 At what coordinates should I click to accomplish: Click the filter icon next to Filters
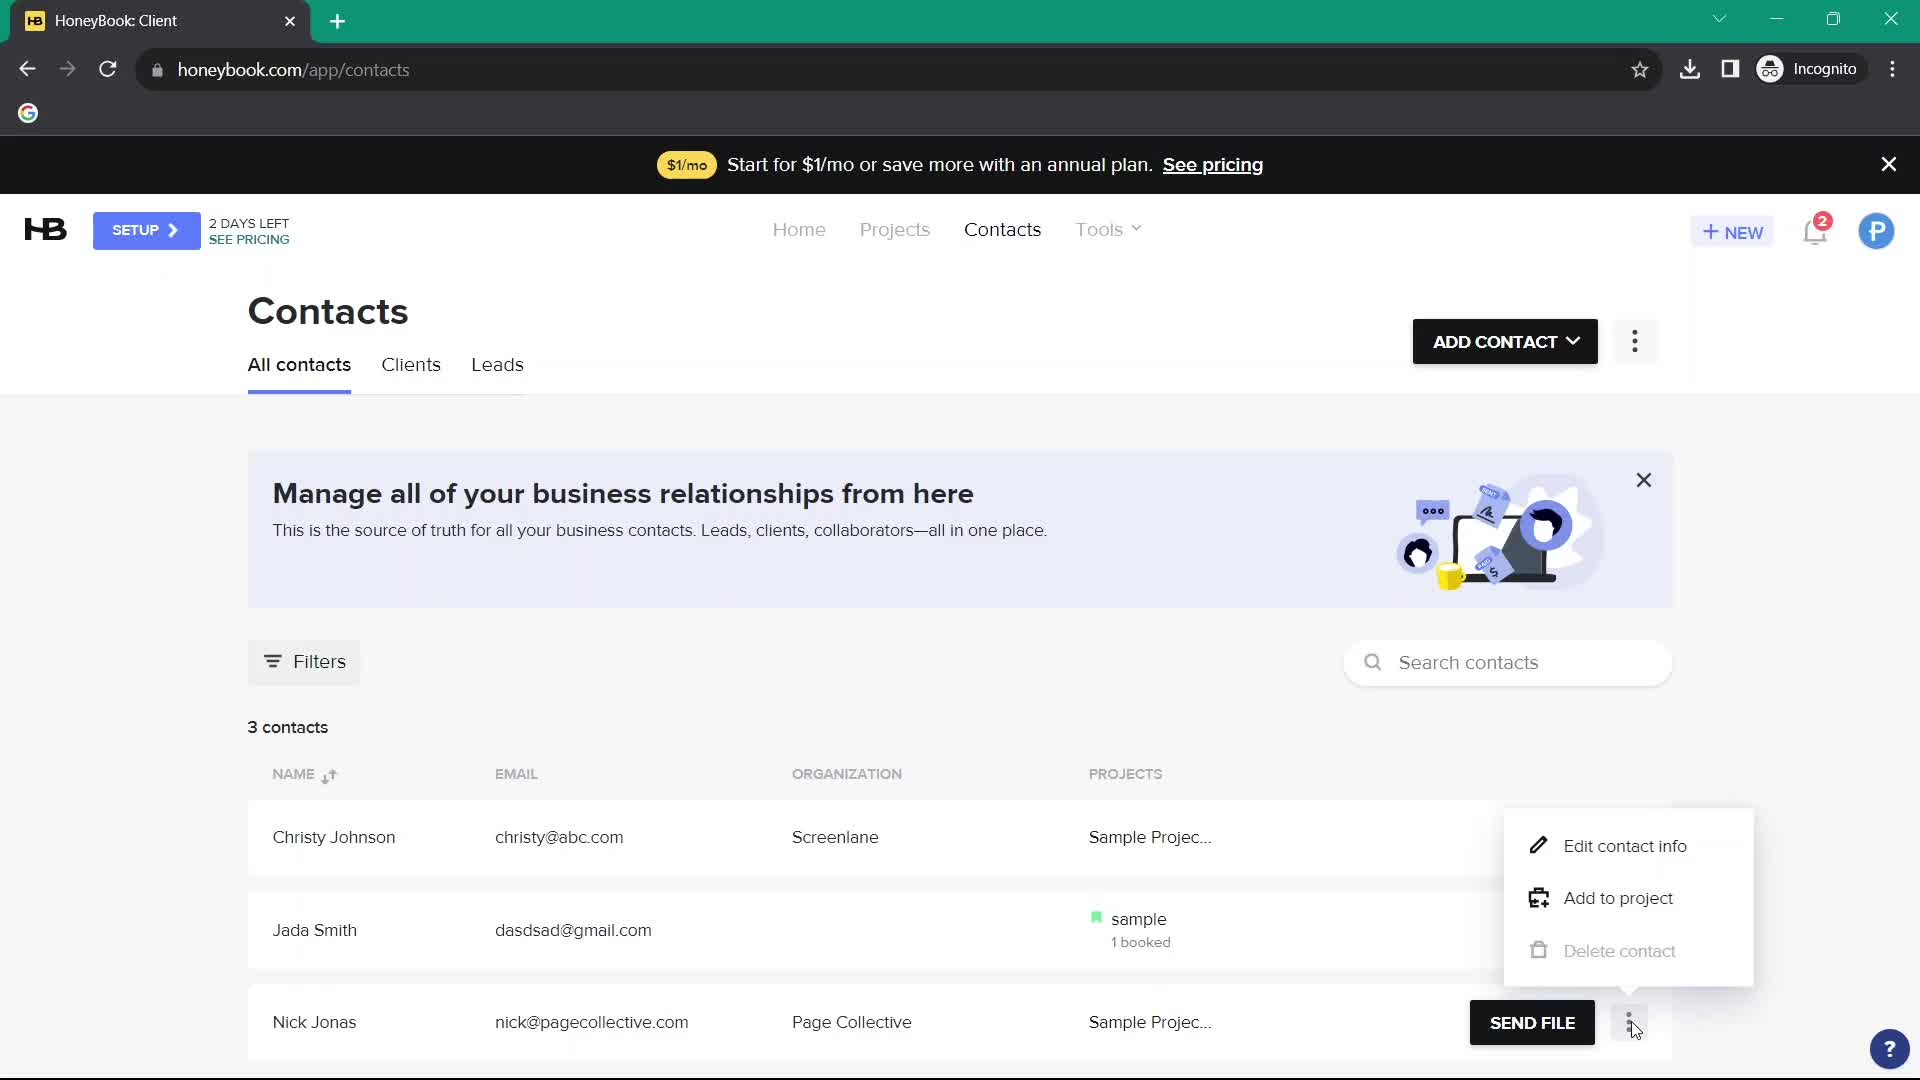(x=273, y=661)
